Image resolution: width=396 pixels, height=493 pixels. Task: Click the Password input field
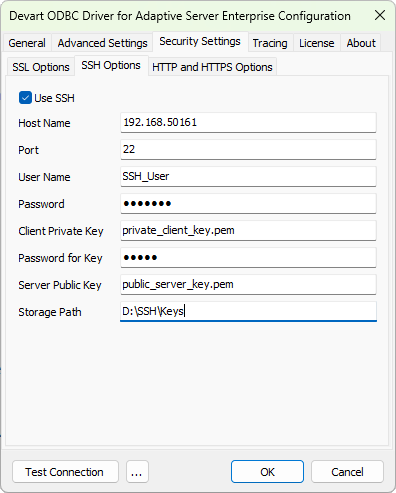[248, 203]
